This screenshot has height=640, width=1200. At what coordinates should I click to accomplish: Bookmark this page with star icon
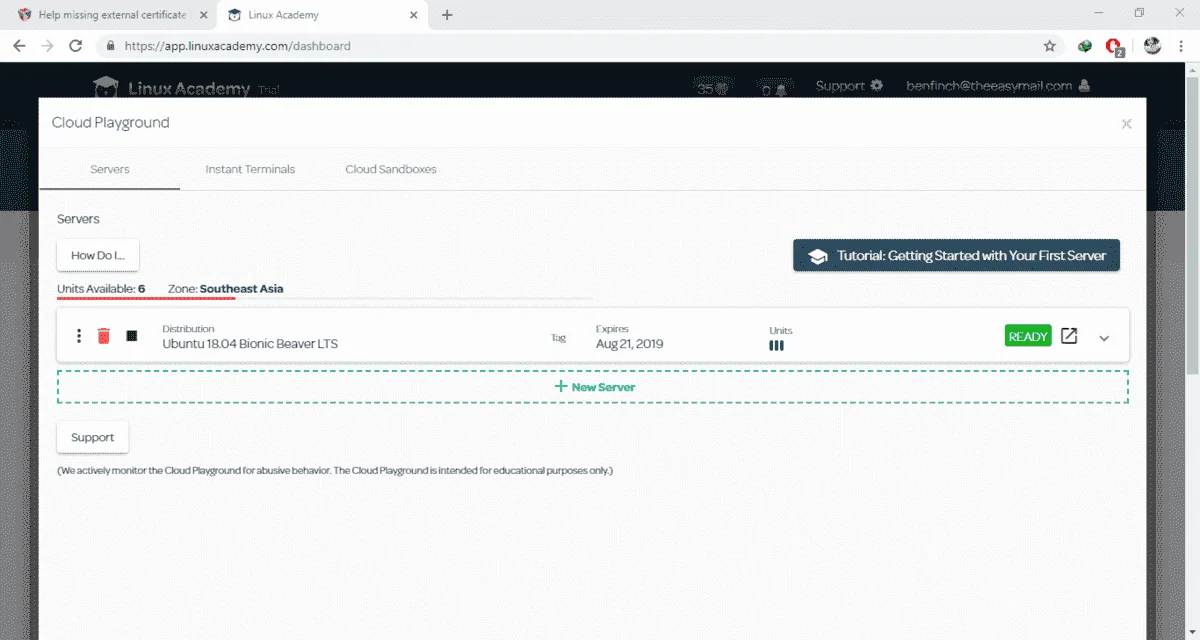tap(1049, 46)
